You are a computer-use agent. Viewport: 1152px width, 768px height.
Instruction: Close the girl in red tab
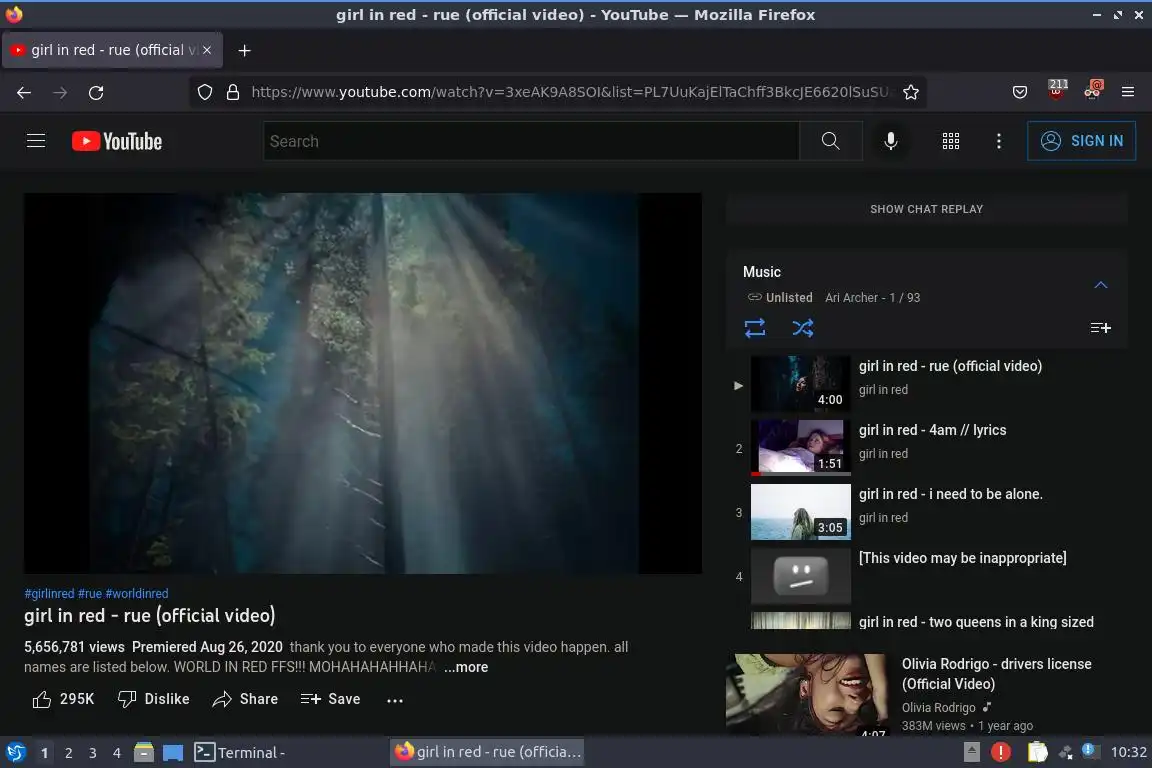point(207,50)
